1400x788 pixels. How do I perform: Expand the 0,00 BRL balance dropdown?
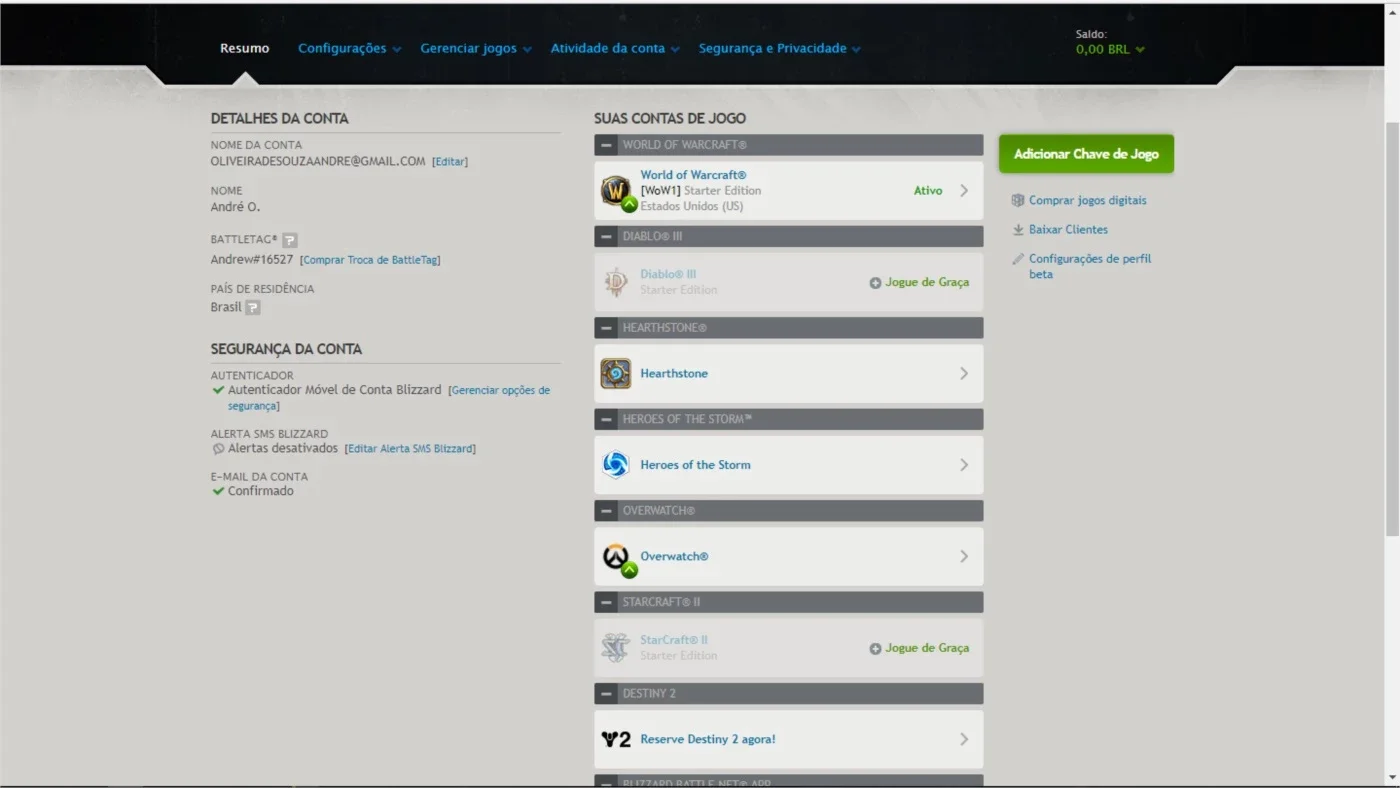[1110, 49]
